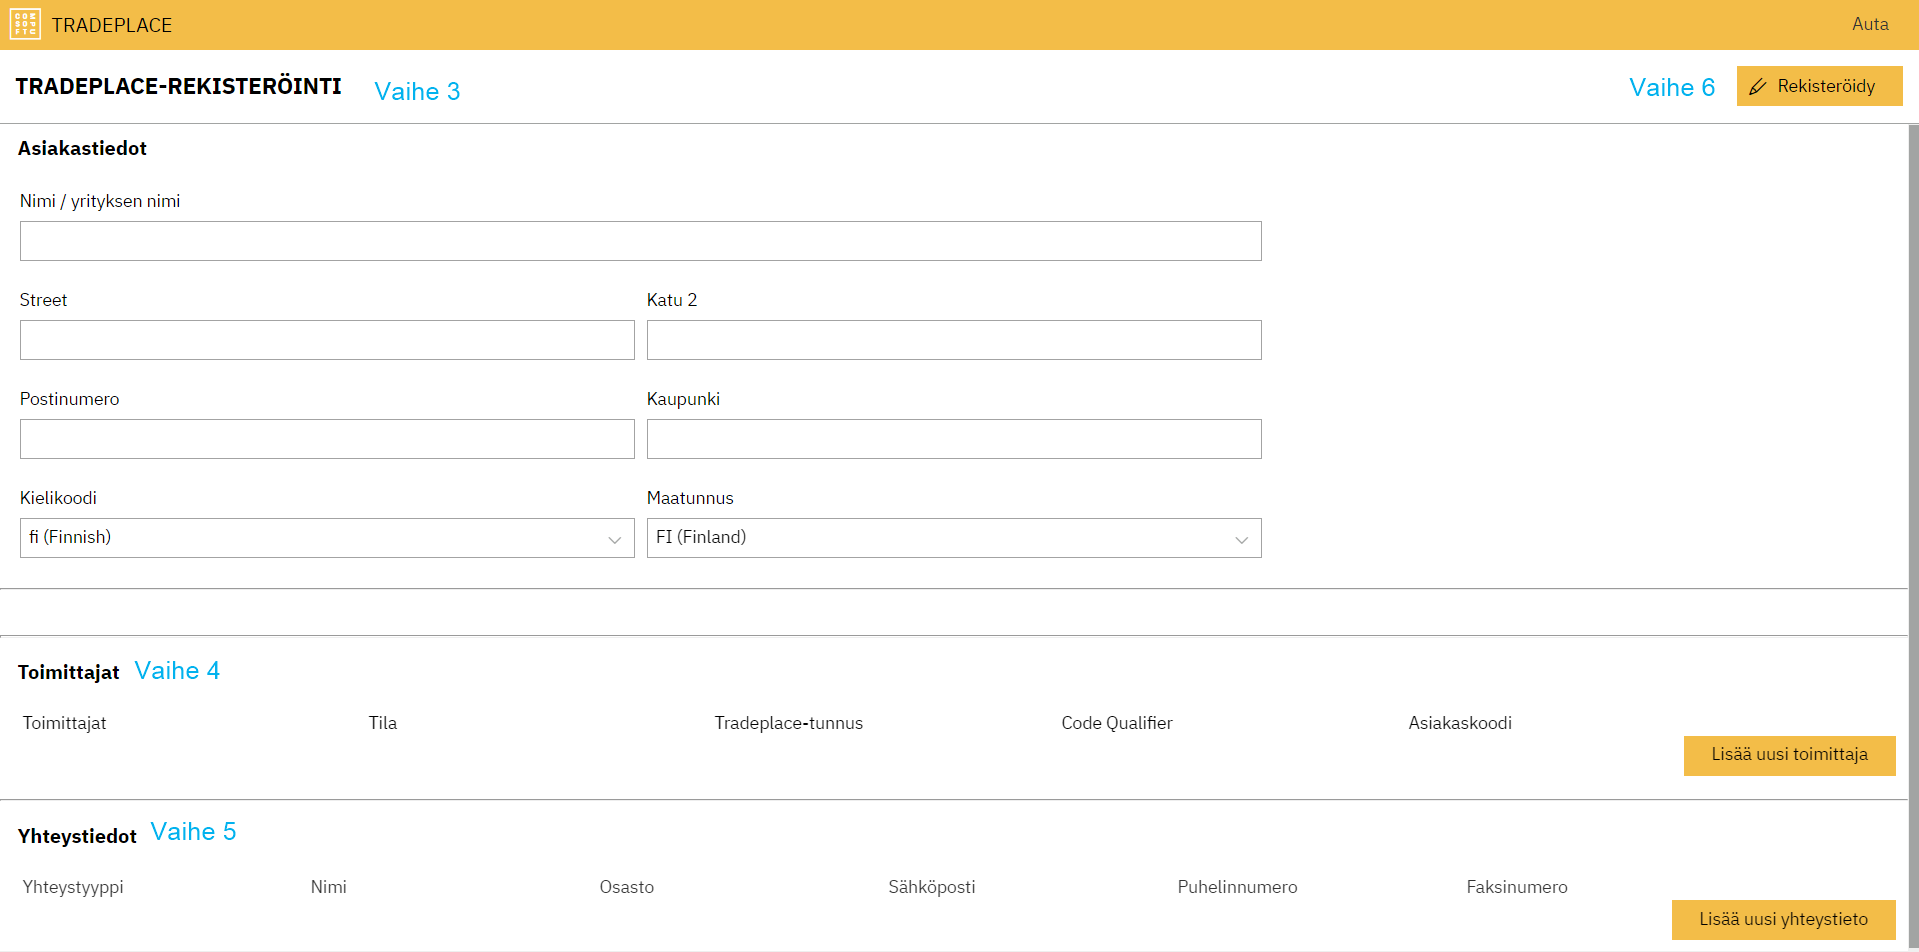The width and height of the screenshot is (1919, 952).
Task: Click the Tradeplace logo icon
Action: (x=25, y=24)
